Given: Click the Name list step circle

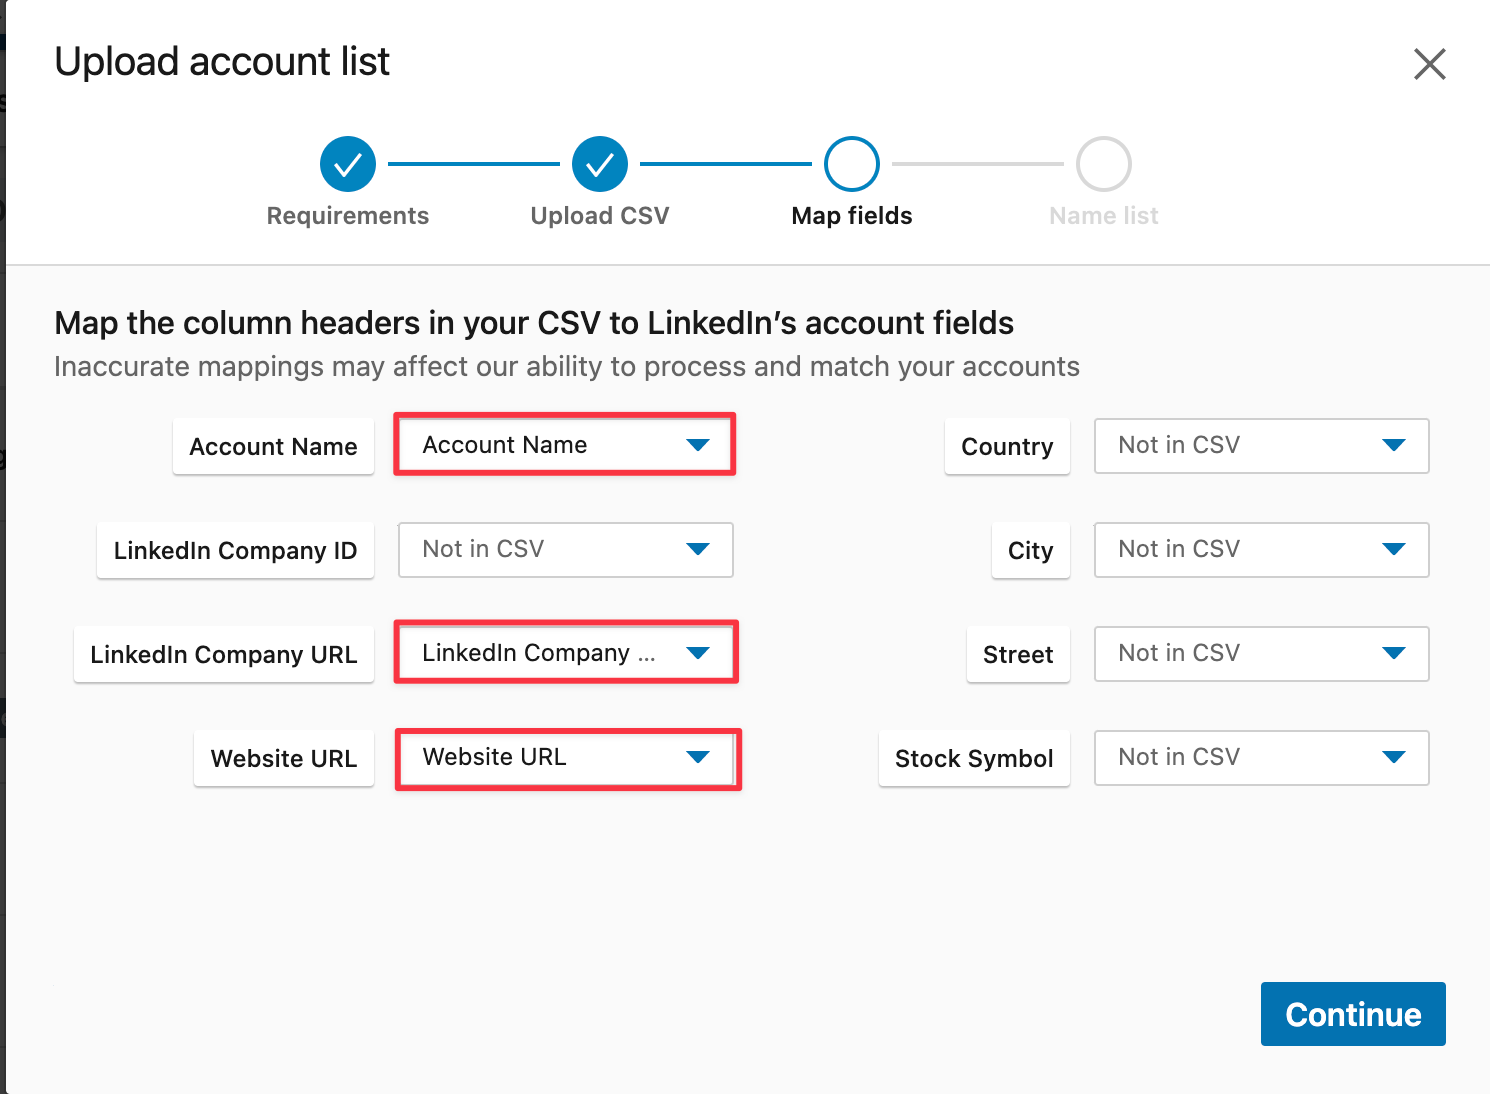Looking at the screenshot, I should pos(1104,164).
